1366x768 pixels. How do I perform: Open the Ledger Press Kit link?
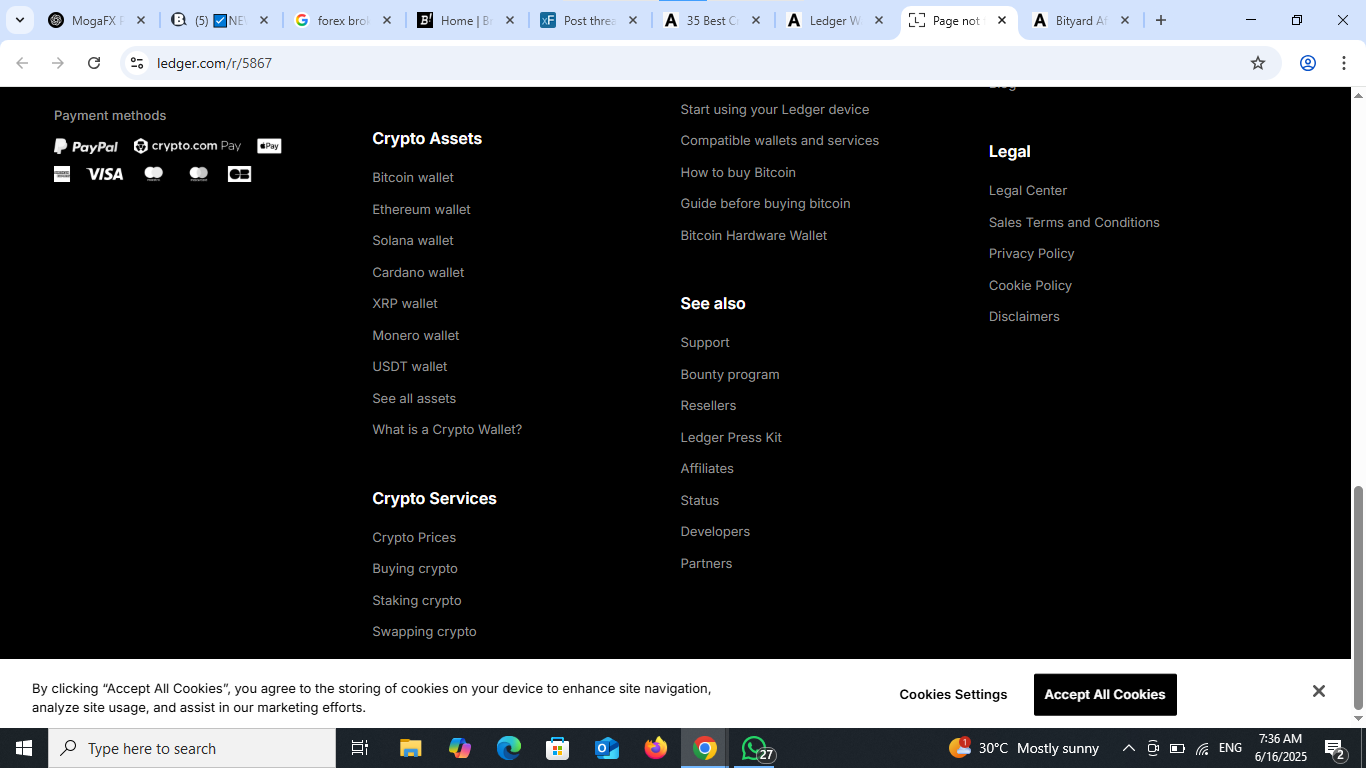pos(731,437)
